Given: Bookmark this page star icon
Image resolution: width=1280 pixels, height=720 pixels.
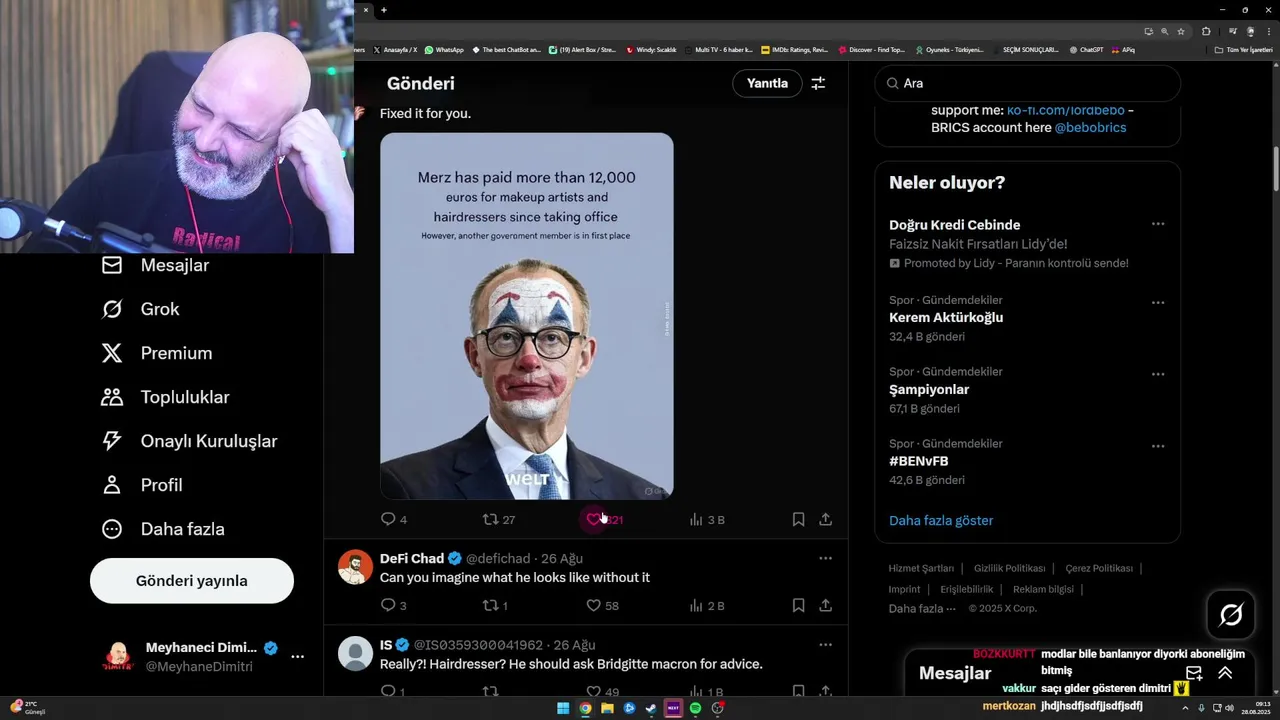Looking at the screenshot, I should click(1181, 31).
